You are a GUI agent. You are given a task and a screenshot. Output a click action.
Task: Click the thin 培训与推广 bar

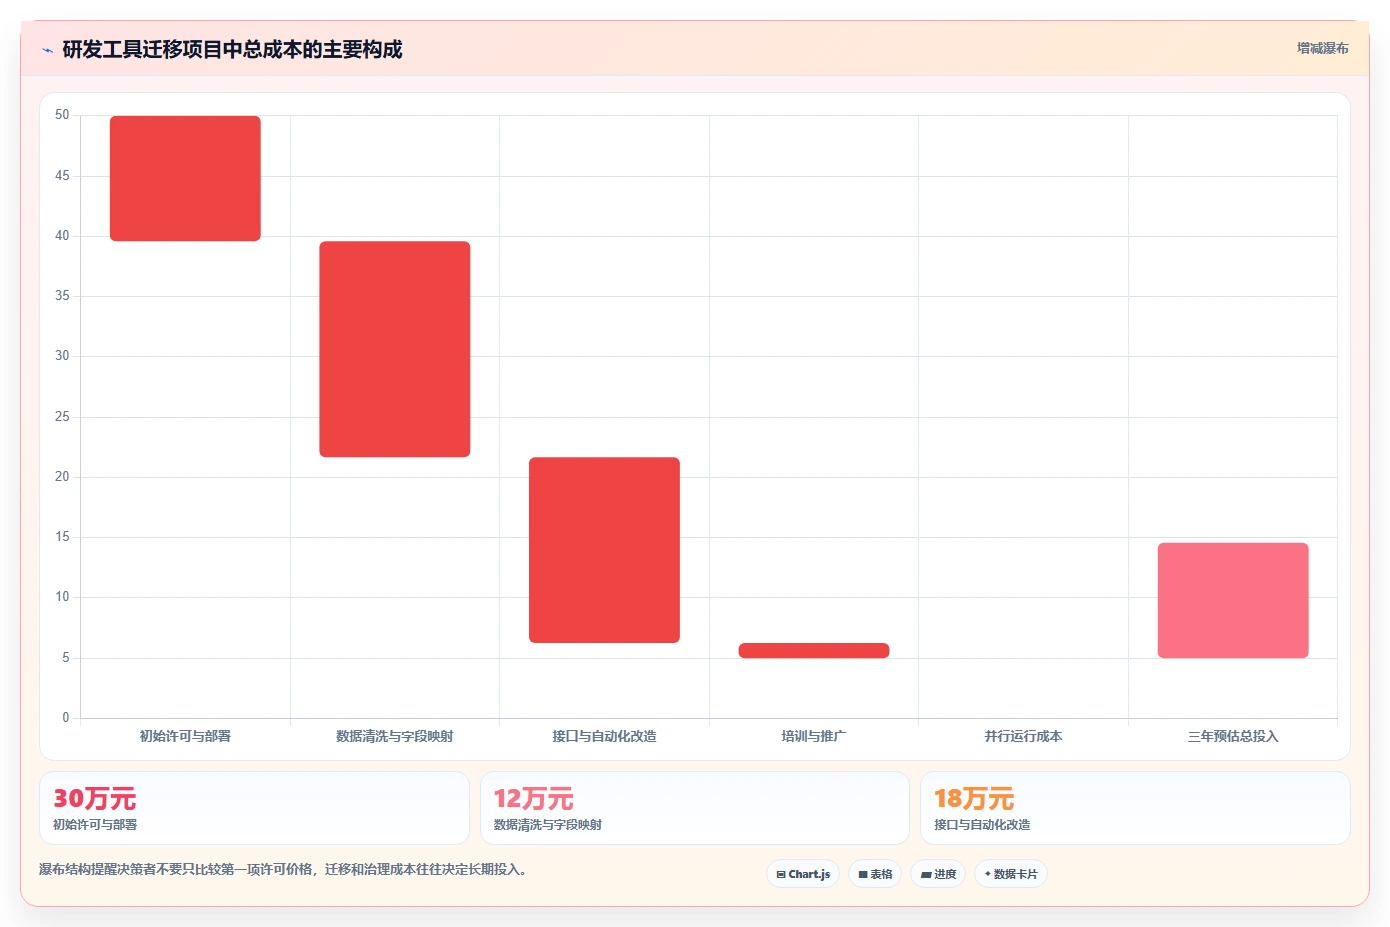pos(814,650)
